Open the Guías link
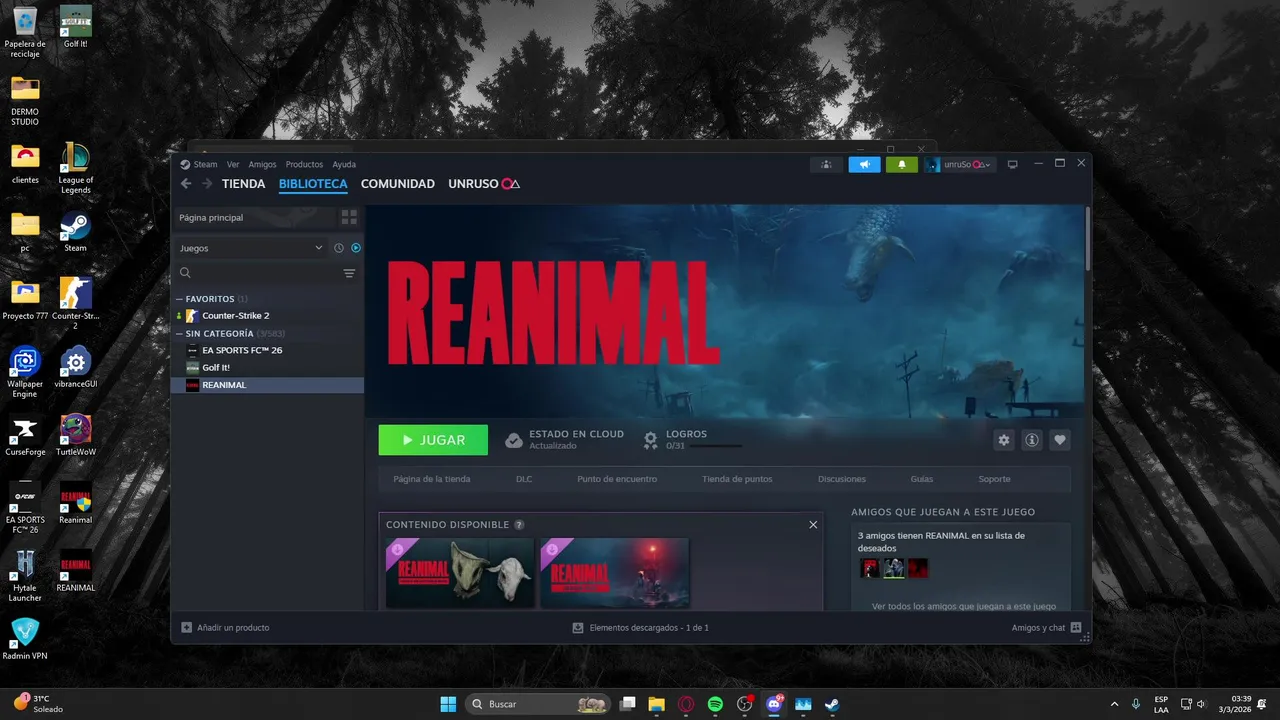The image size is (1280, 720). (922, 479)
